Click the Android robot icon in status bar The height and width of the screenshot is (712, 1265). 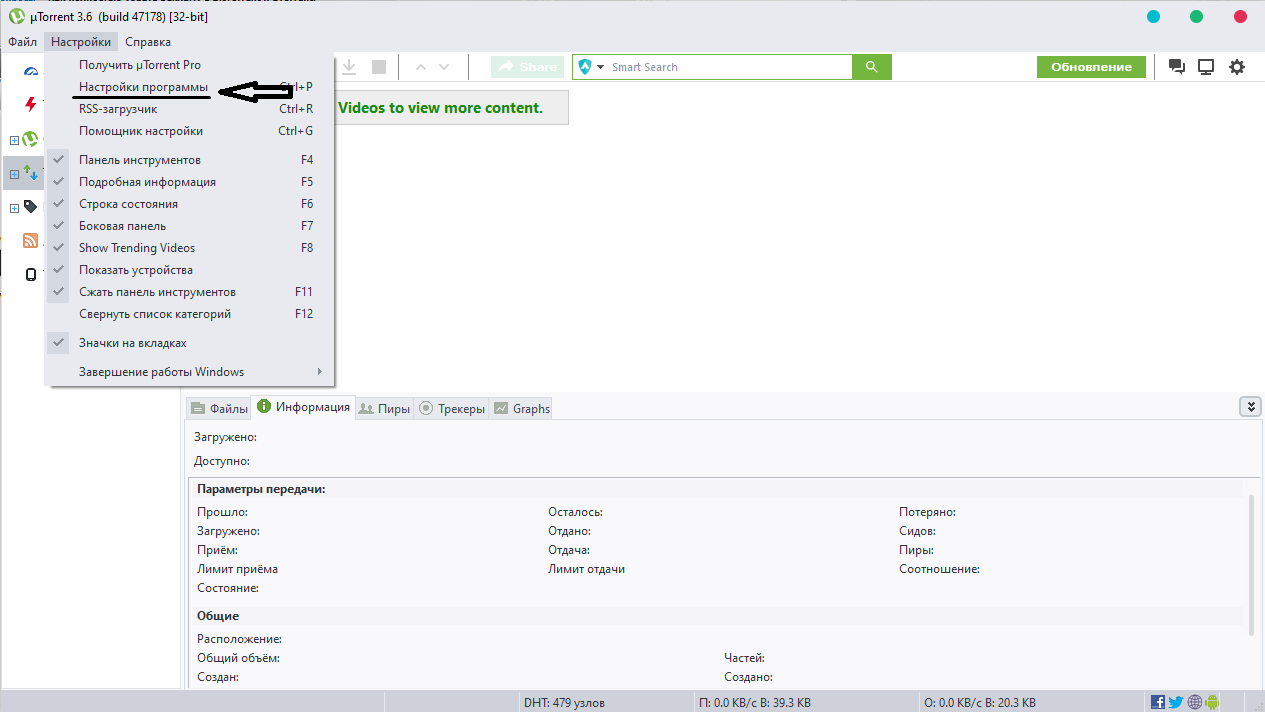(x=1213, y=702)
